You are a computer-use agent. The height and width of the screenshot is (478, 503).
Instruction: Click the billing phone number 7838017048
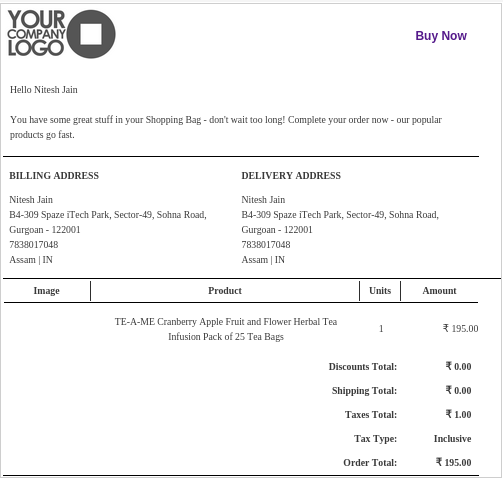[34, 245]
